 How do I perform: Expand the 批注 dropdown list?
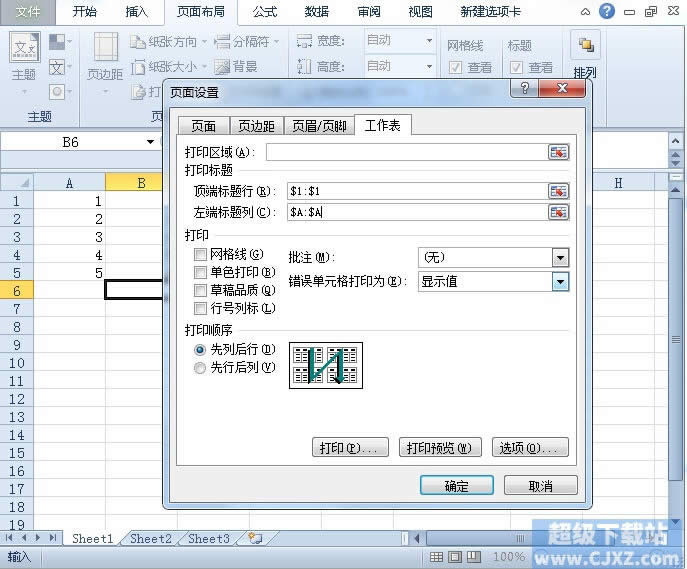(x=559, y=257)
